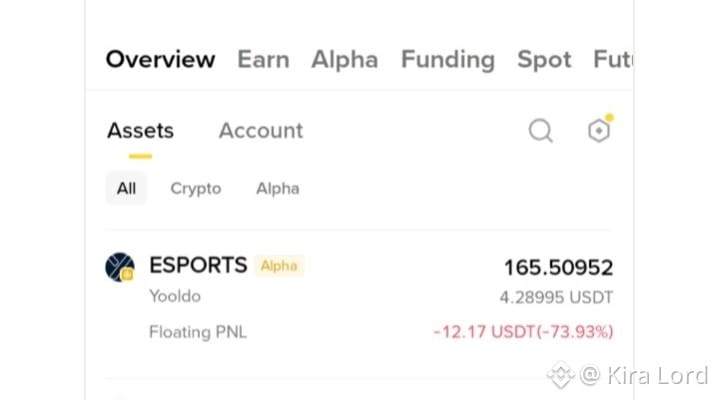The image size is (716, 400).
Task: Select the All filter chip
Action: pos(126,188)
